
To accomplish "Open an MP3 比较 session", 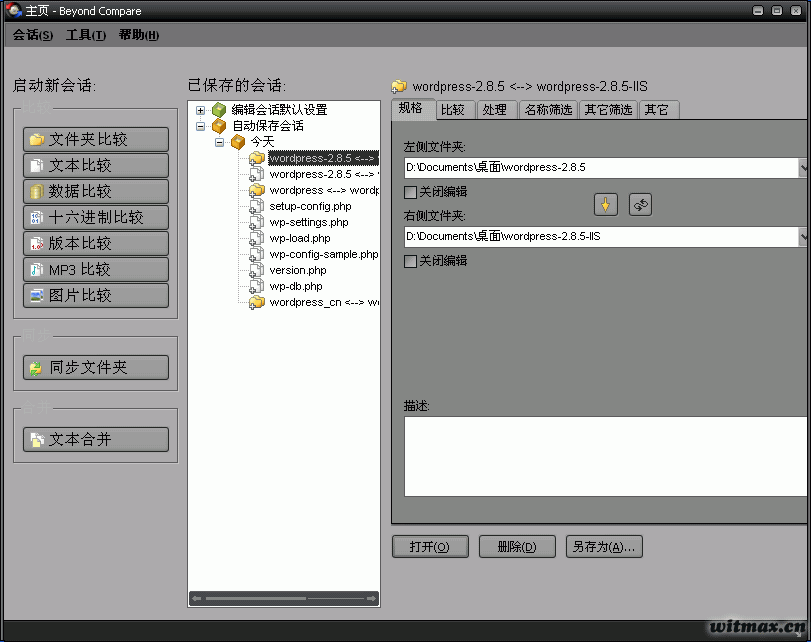I will pyautogui.click(x=96, y=269).
